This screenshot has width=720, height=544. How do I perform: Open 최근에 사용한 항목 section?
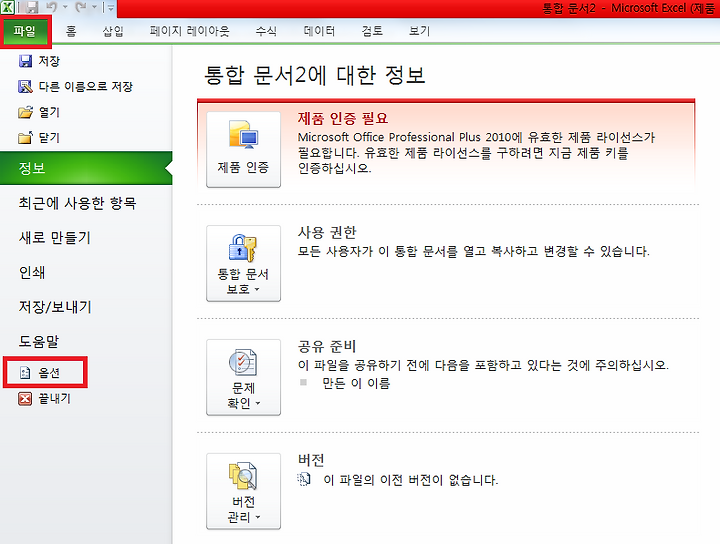tap(77, 203)
